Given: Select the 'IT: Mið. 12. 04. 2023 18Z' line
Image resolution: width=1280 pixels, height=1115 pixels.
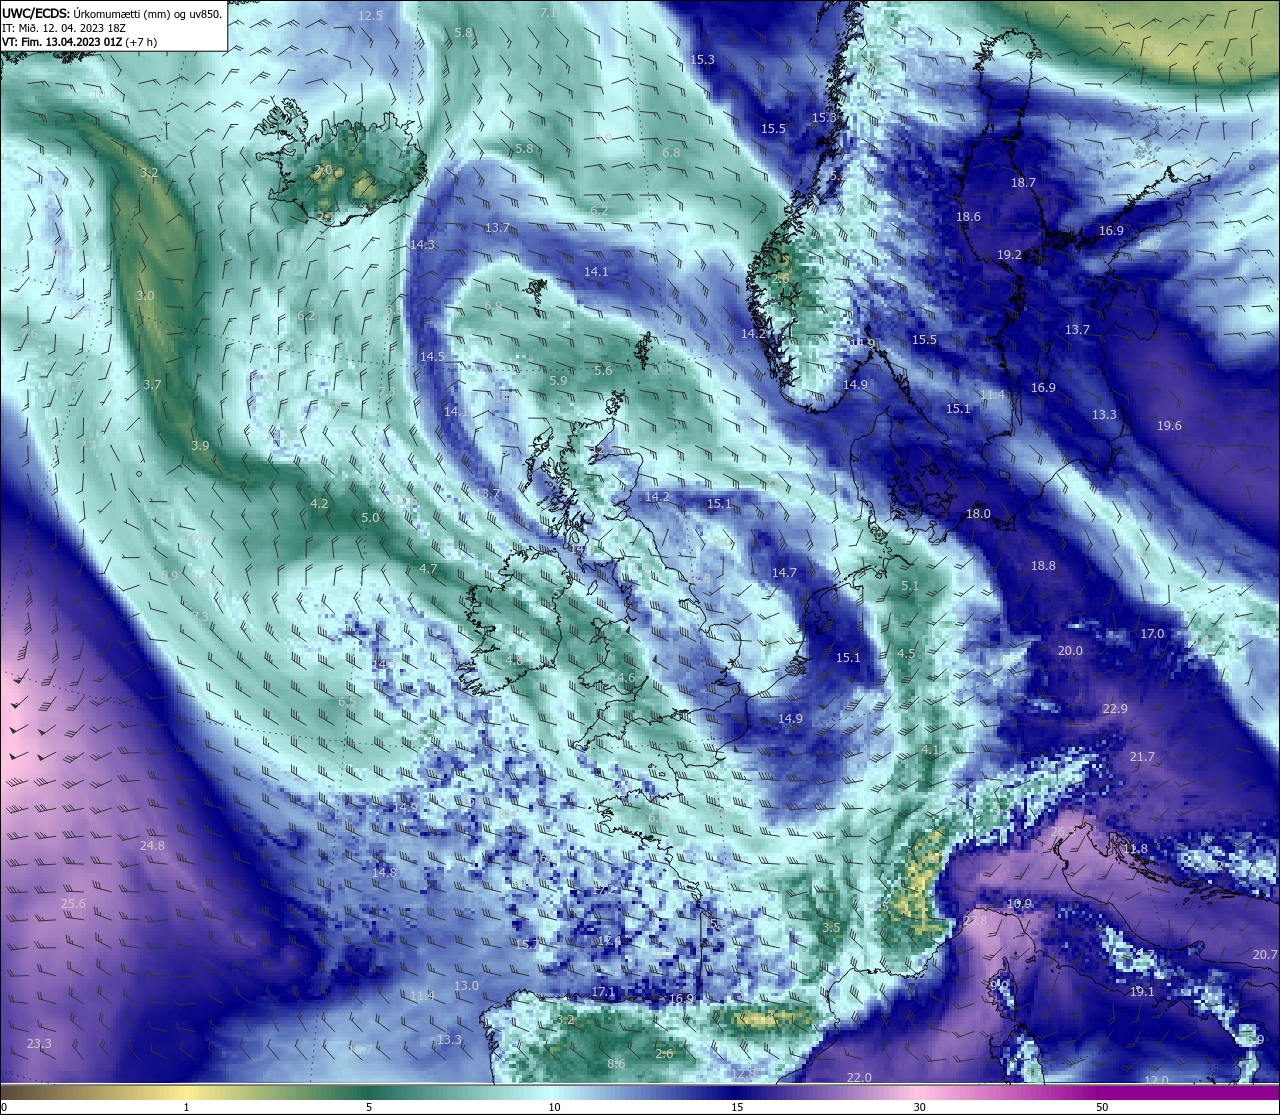Looking at the screenshot, I should [64, 28].
